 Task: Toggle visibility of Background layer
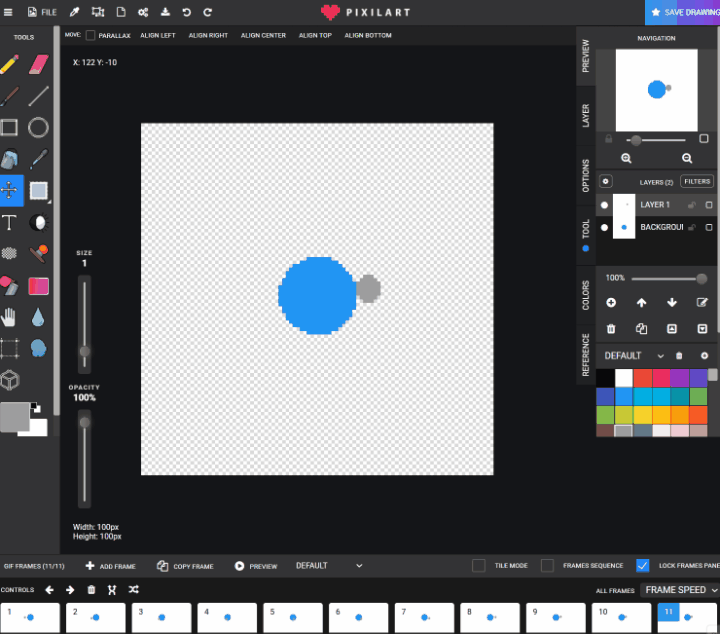(x=604, y=227)
